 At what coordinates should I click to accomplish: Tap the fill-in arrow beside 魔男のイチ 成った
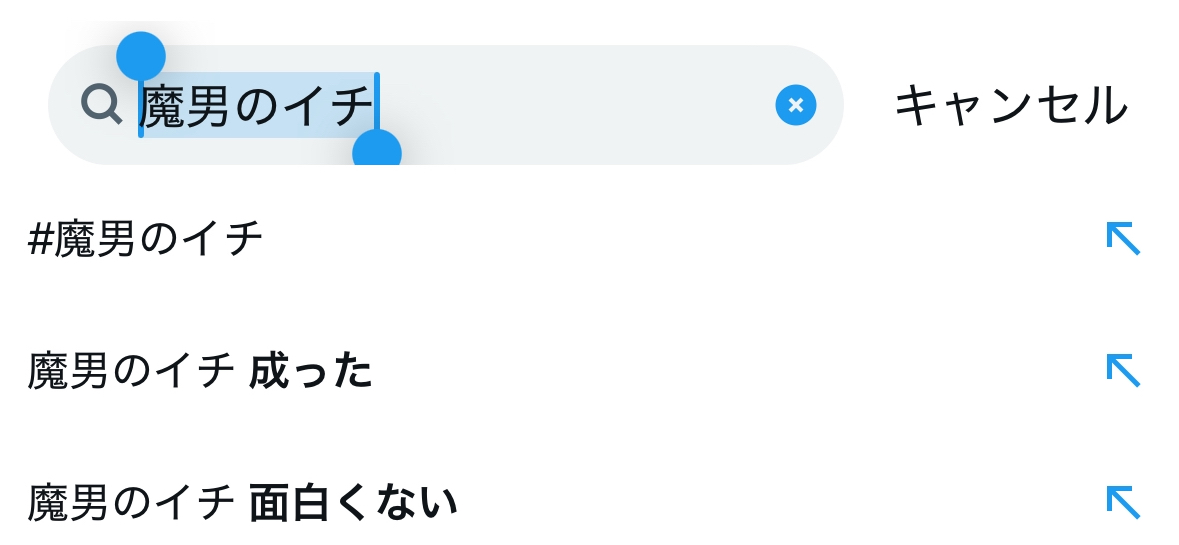[x=1122, y=371]
